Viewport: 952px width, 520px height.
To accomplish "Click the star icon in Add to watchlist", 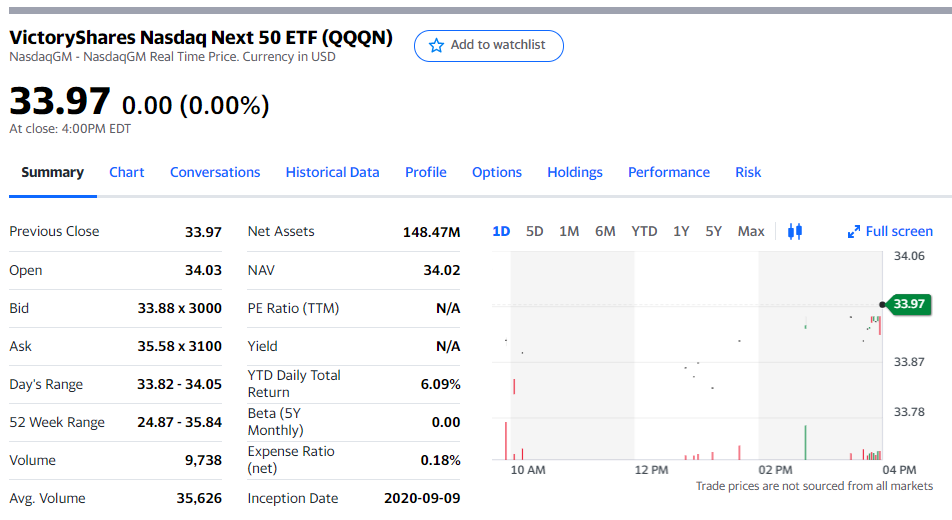I will 436,46.
